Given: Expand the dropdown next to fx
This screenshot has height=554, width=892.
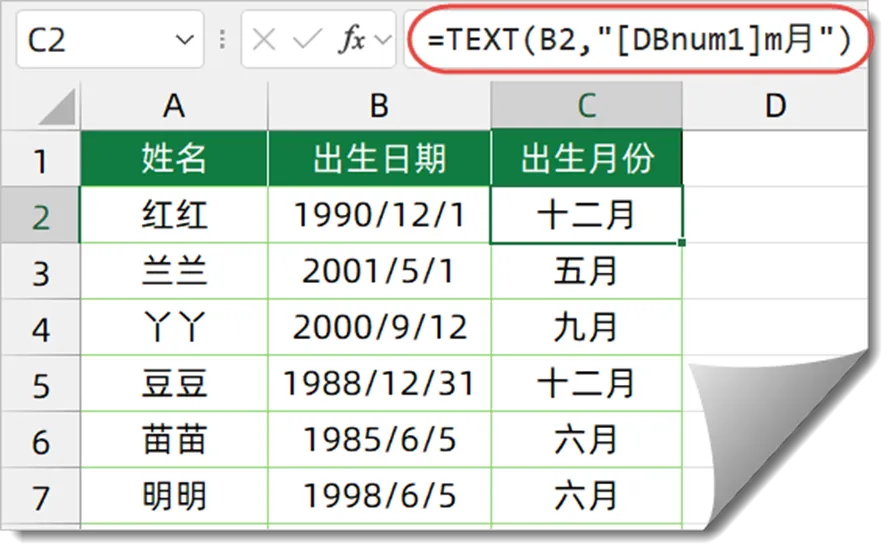Looking at the screenshot, I should pyautogui.click(x=383, y=40).
